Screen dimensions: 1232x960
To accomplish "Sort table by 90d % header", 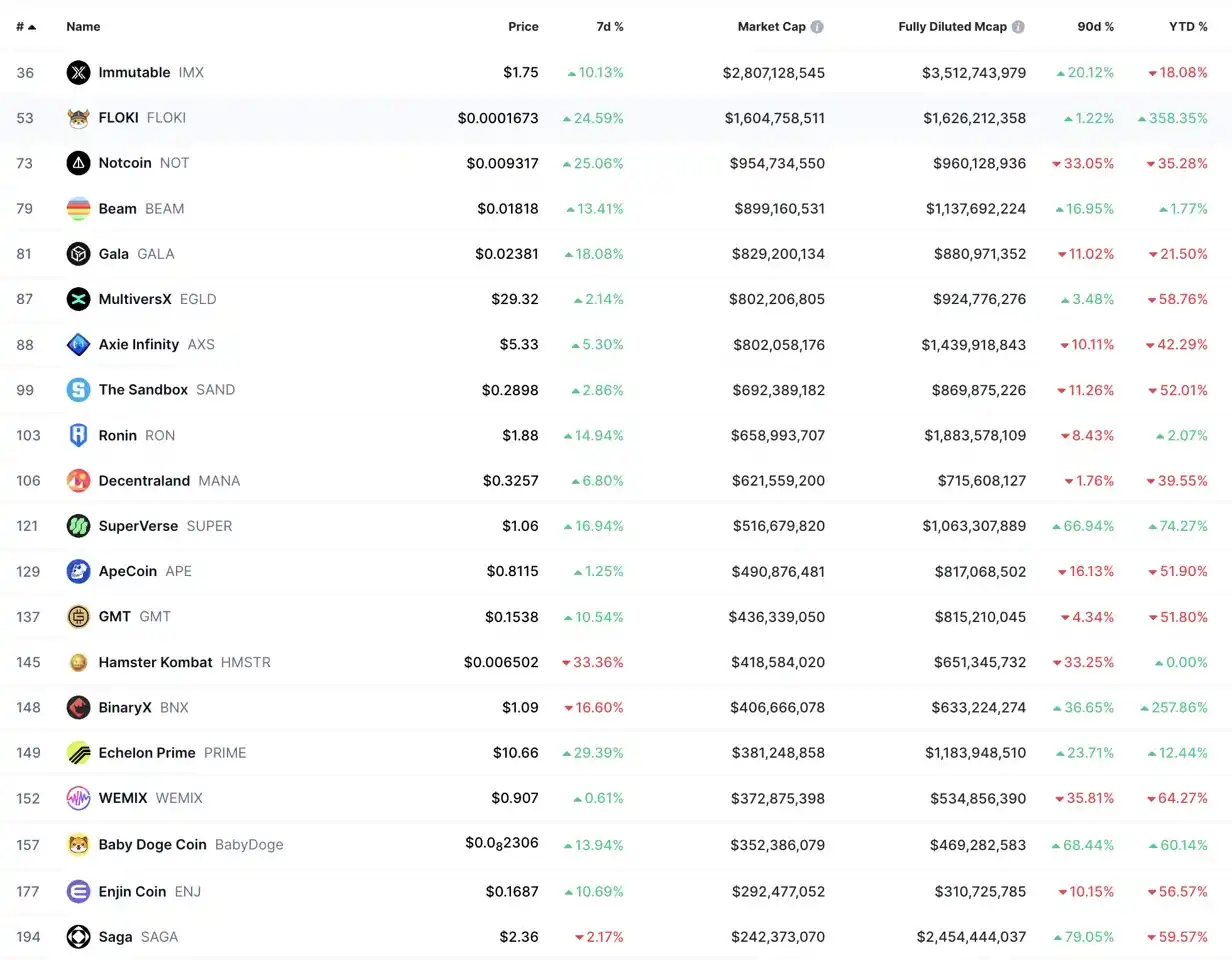I will tap(1095, 27).
